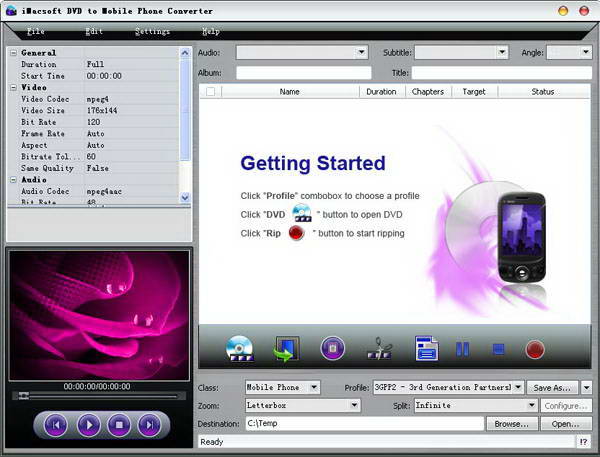Expand the Zoom Letterbox dropdown
Screen dimensions: 600x457
[x=354, y=406]
